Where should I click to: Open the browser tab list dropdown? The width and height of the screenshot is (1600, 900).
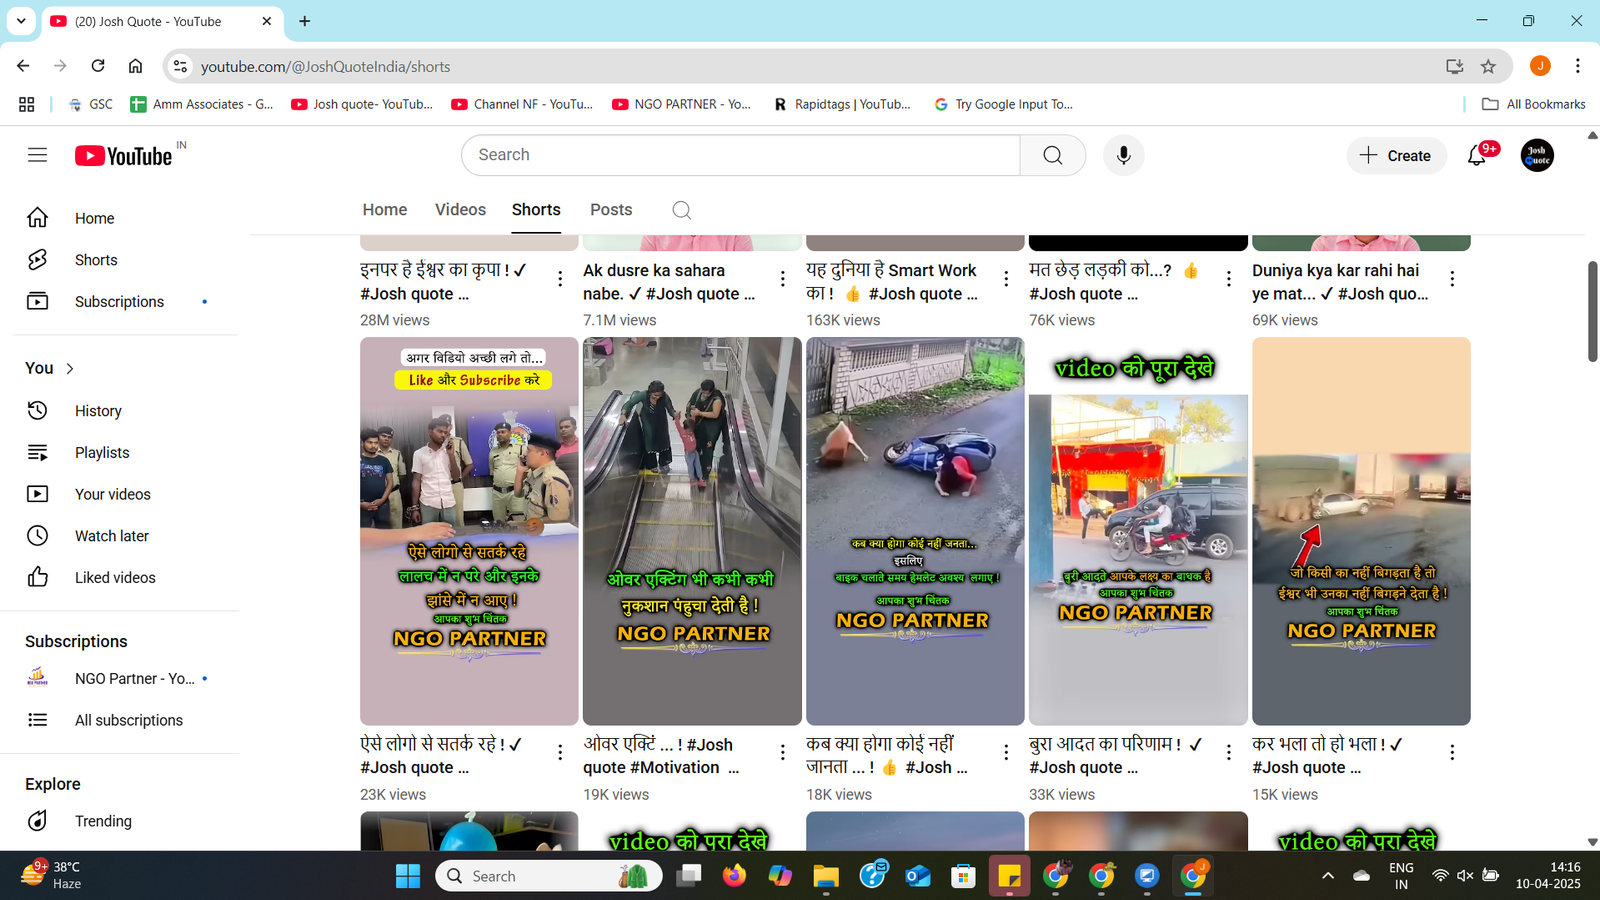(20, 21)
